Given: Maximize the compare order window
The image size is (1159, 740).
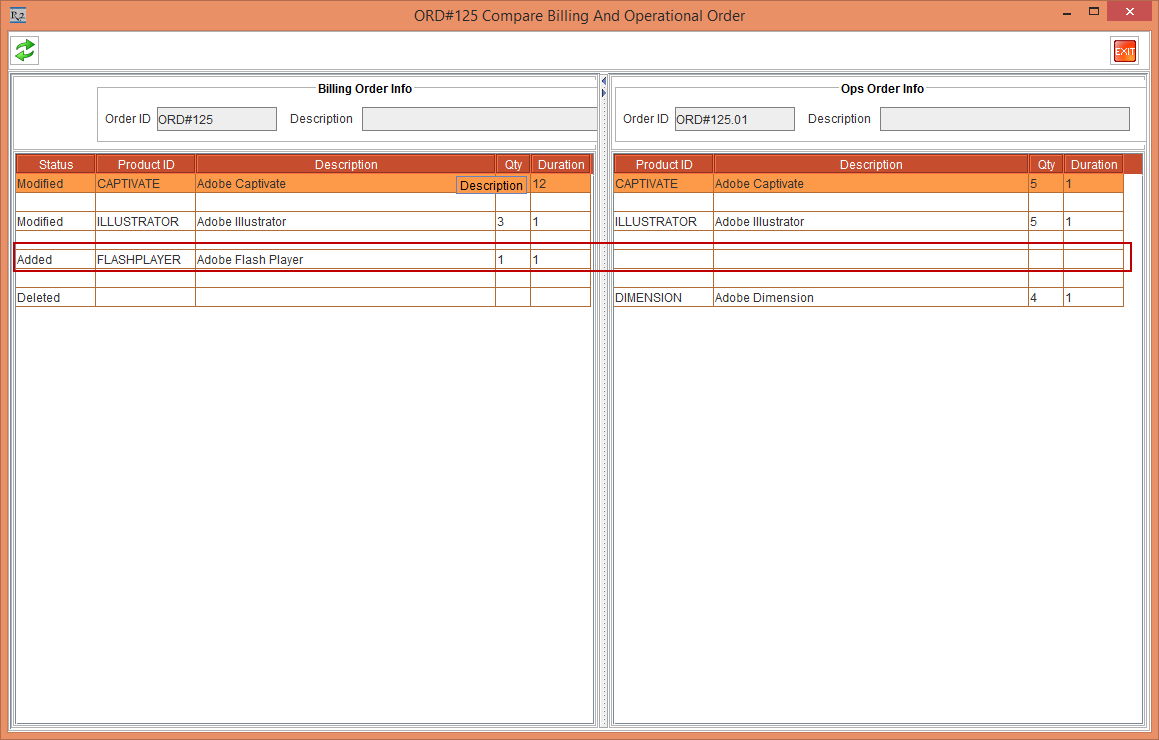Looking at the screenshot, I should point(1094,13).
